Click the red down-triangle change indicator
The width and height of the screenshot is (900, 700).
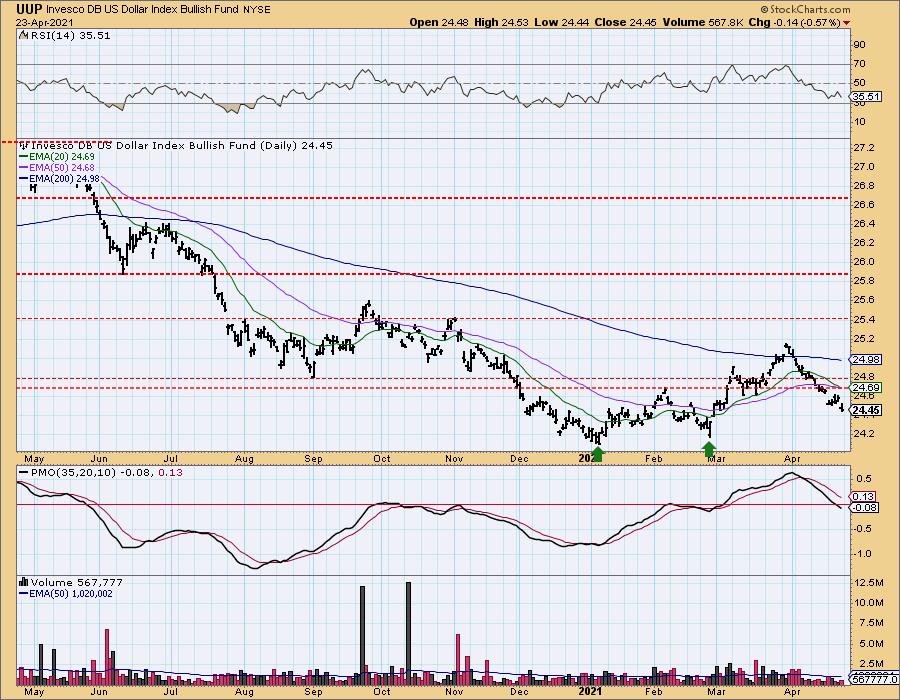point(847,23)
